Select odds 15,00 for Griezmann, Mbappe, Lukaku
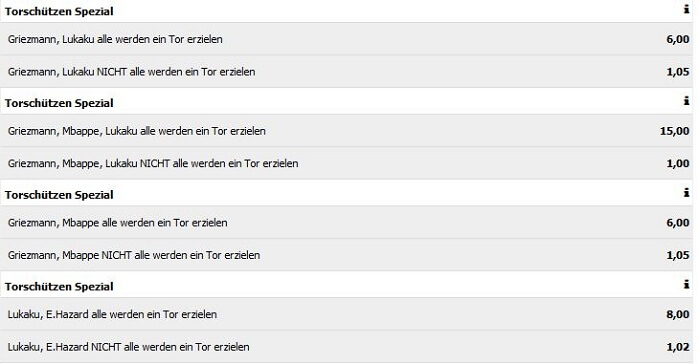Viewport: 699px width, 364px height. 674,131
